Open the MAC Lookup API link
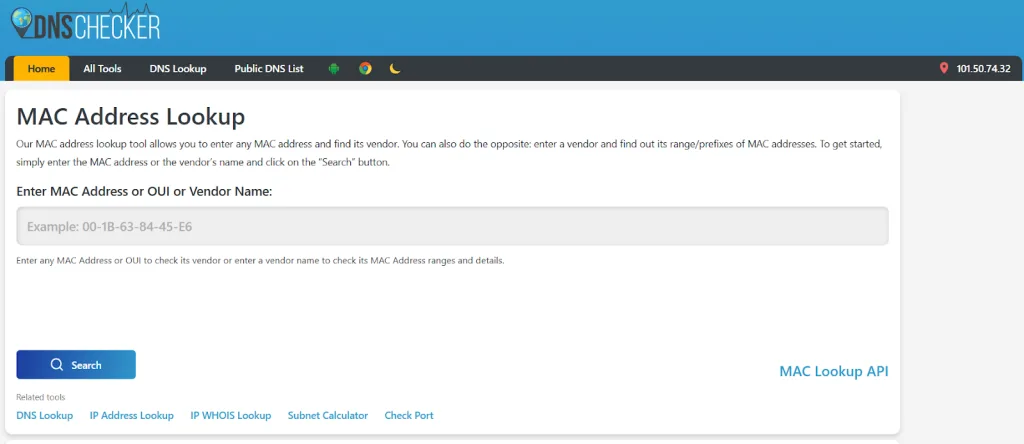The height and width of the screenshot is (444, 1024). [x=833, y=371]
